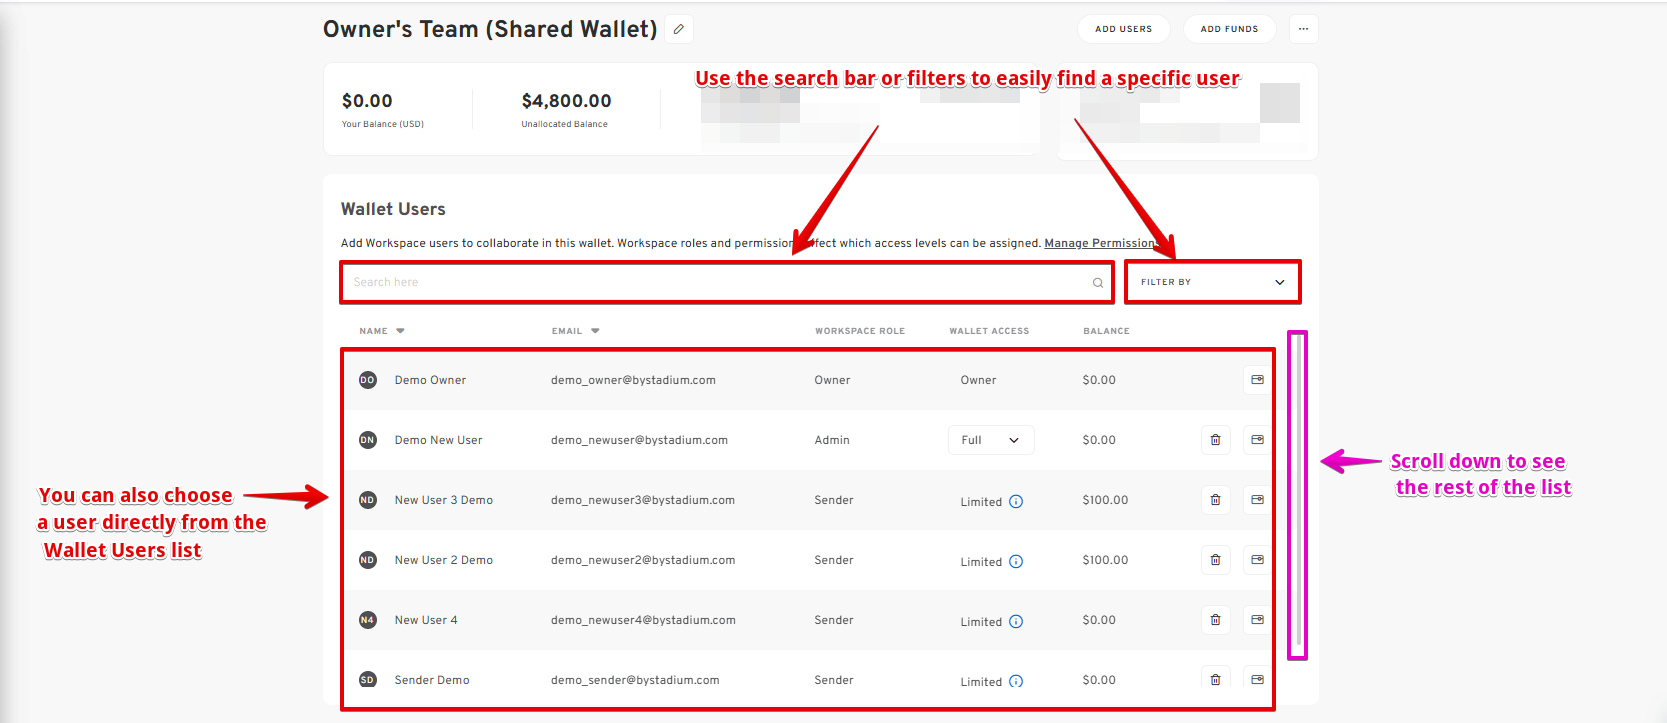Screen dimensions: 1667x723
Task: Click the pencil icon to rename wallet
Action: coord(679,29)
